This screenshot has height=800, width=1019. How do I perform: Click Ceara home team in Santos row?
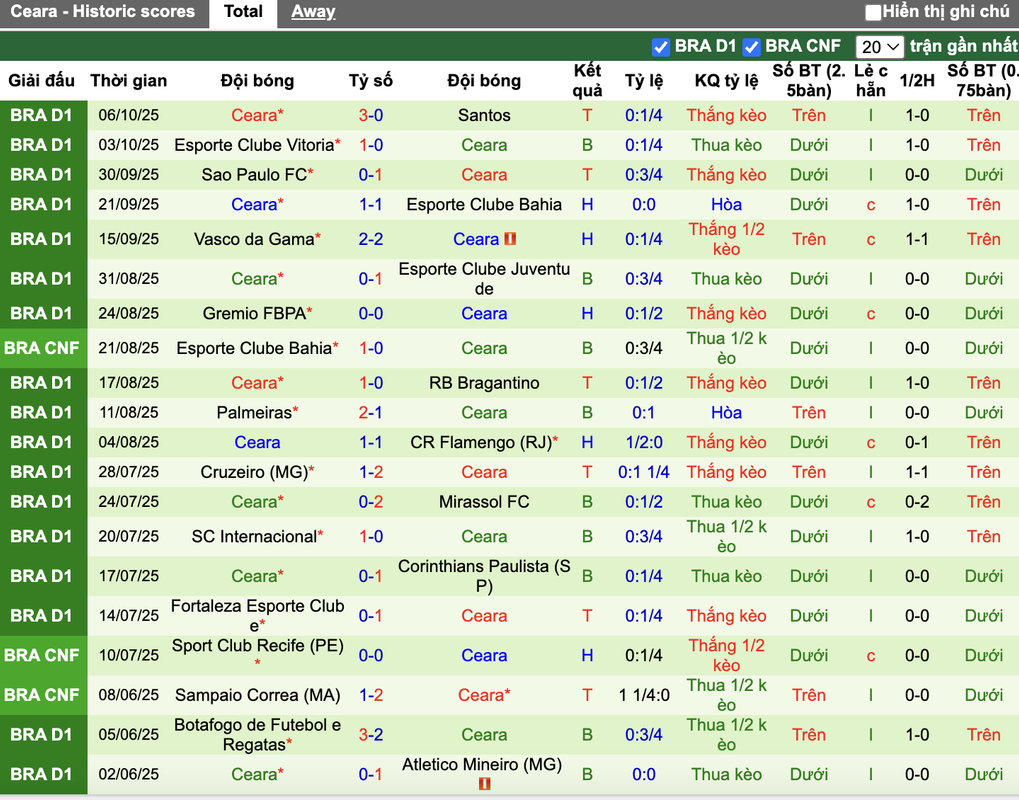254,115
